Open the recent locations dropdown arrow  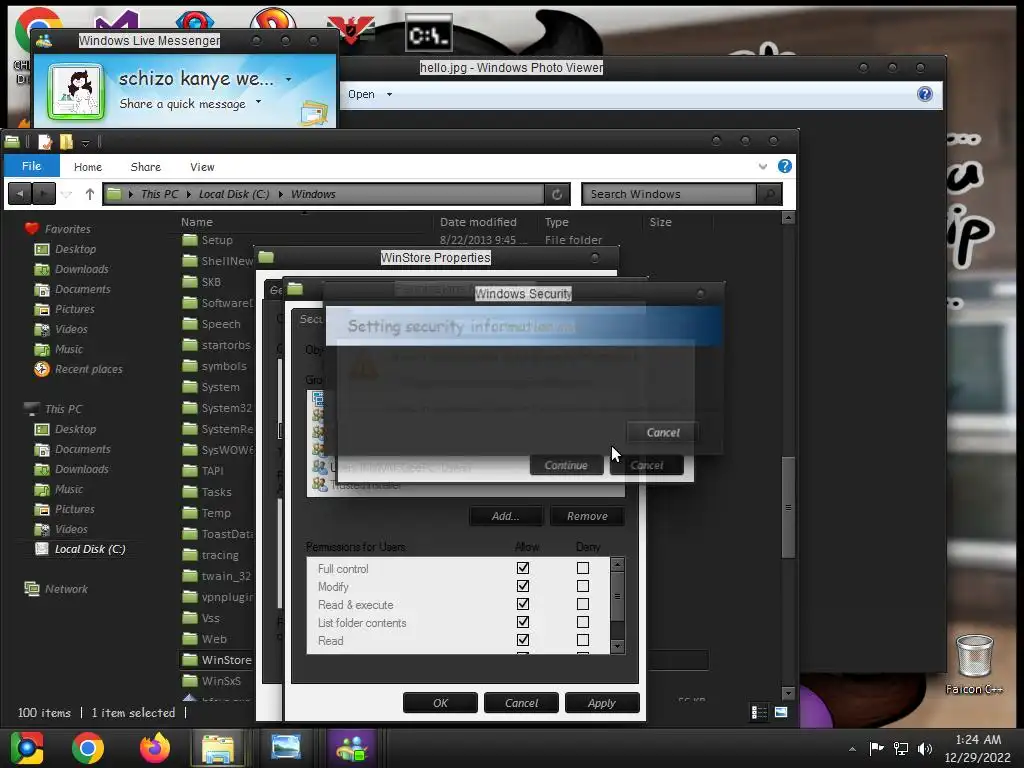(66, 195)
